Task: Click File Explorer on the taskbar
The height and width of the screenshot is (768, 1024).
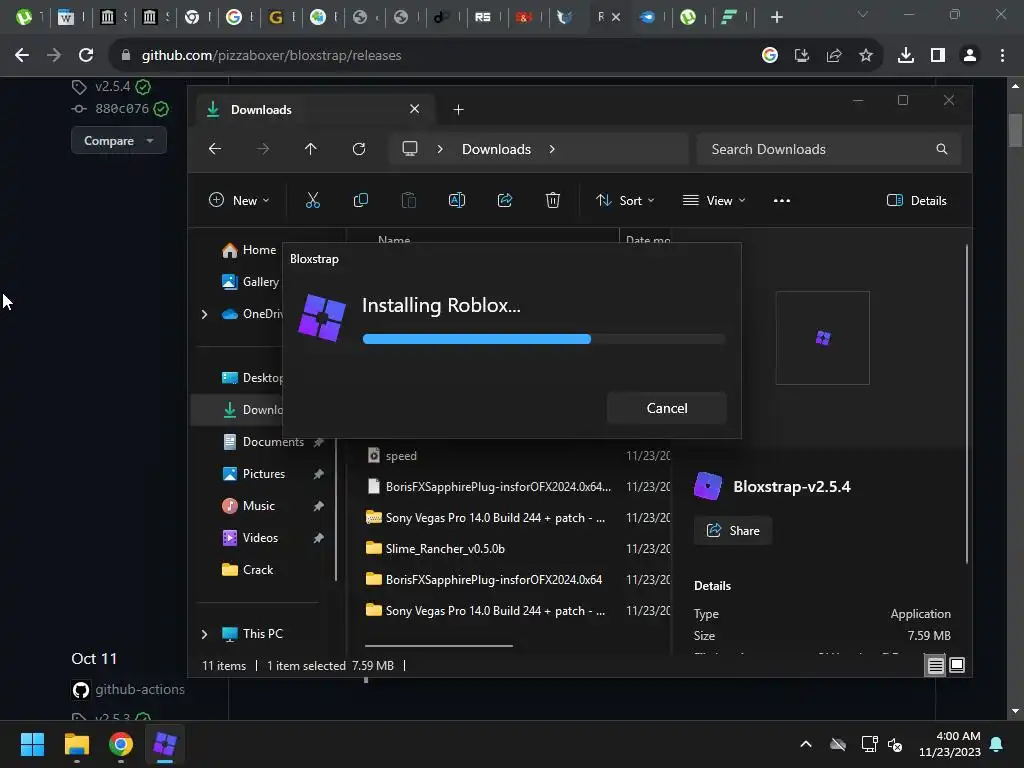Action: 76,744
